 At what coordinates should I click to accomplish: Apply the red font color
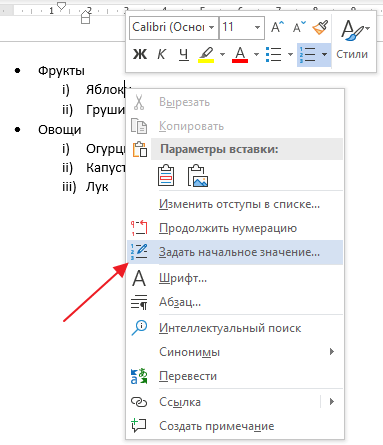click(x=240, y=54)
